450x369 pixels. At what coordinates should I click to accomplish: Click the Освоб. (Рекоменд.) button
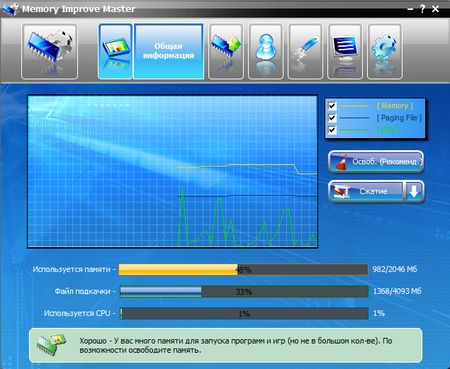(376, 162)
